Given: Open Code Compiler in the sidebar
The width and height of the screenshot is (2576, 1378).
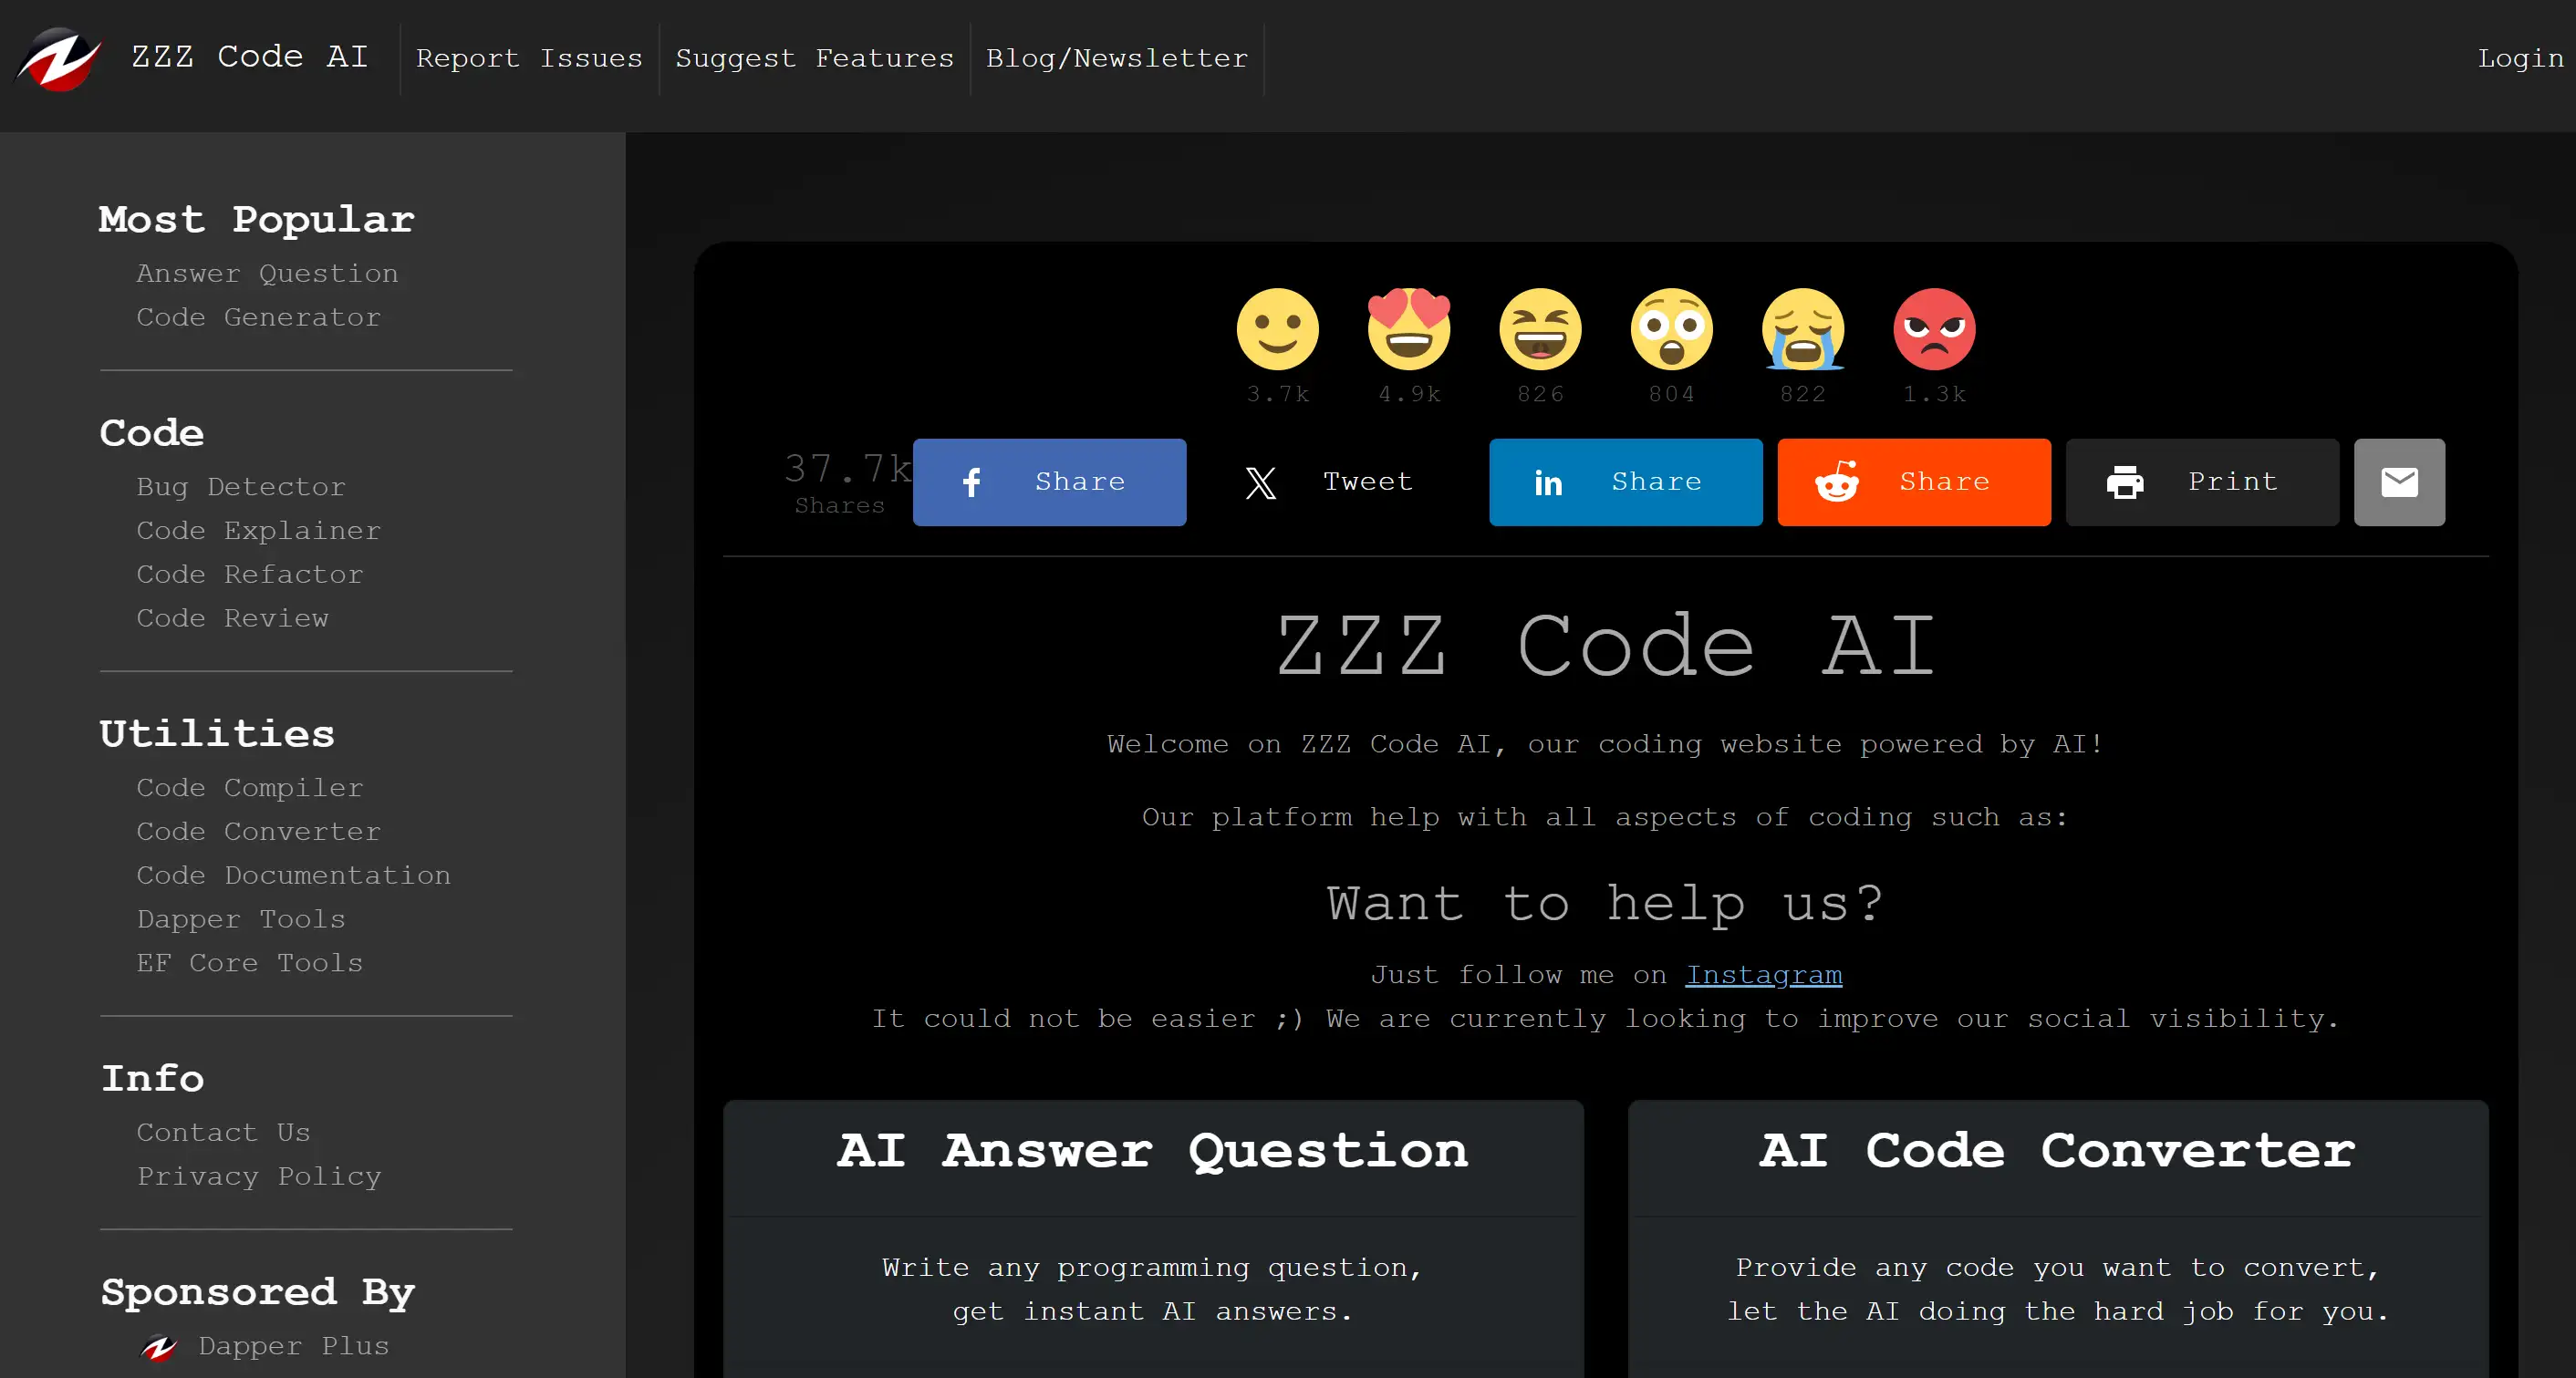Looking at the screenshot, I should [250, 788].
